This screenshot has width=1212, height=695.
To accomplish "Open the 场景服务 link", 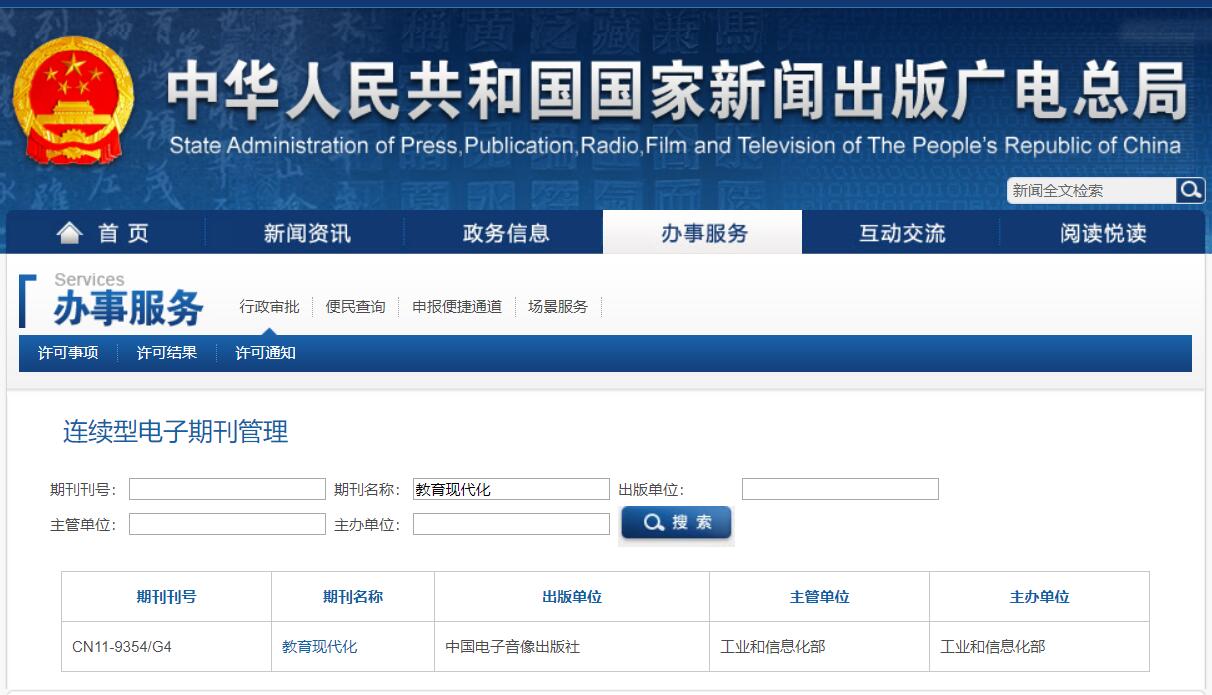I will click(x=558, y=307).
